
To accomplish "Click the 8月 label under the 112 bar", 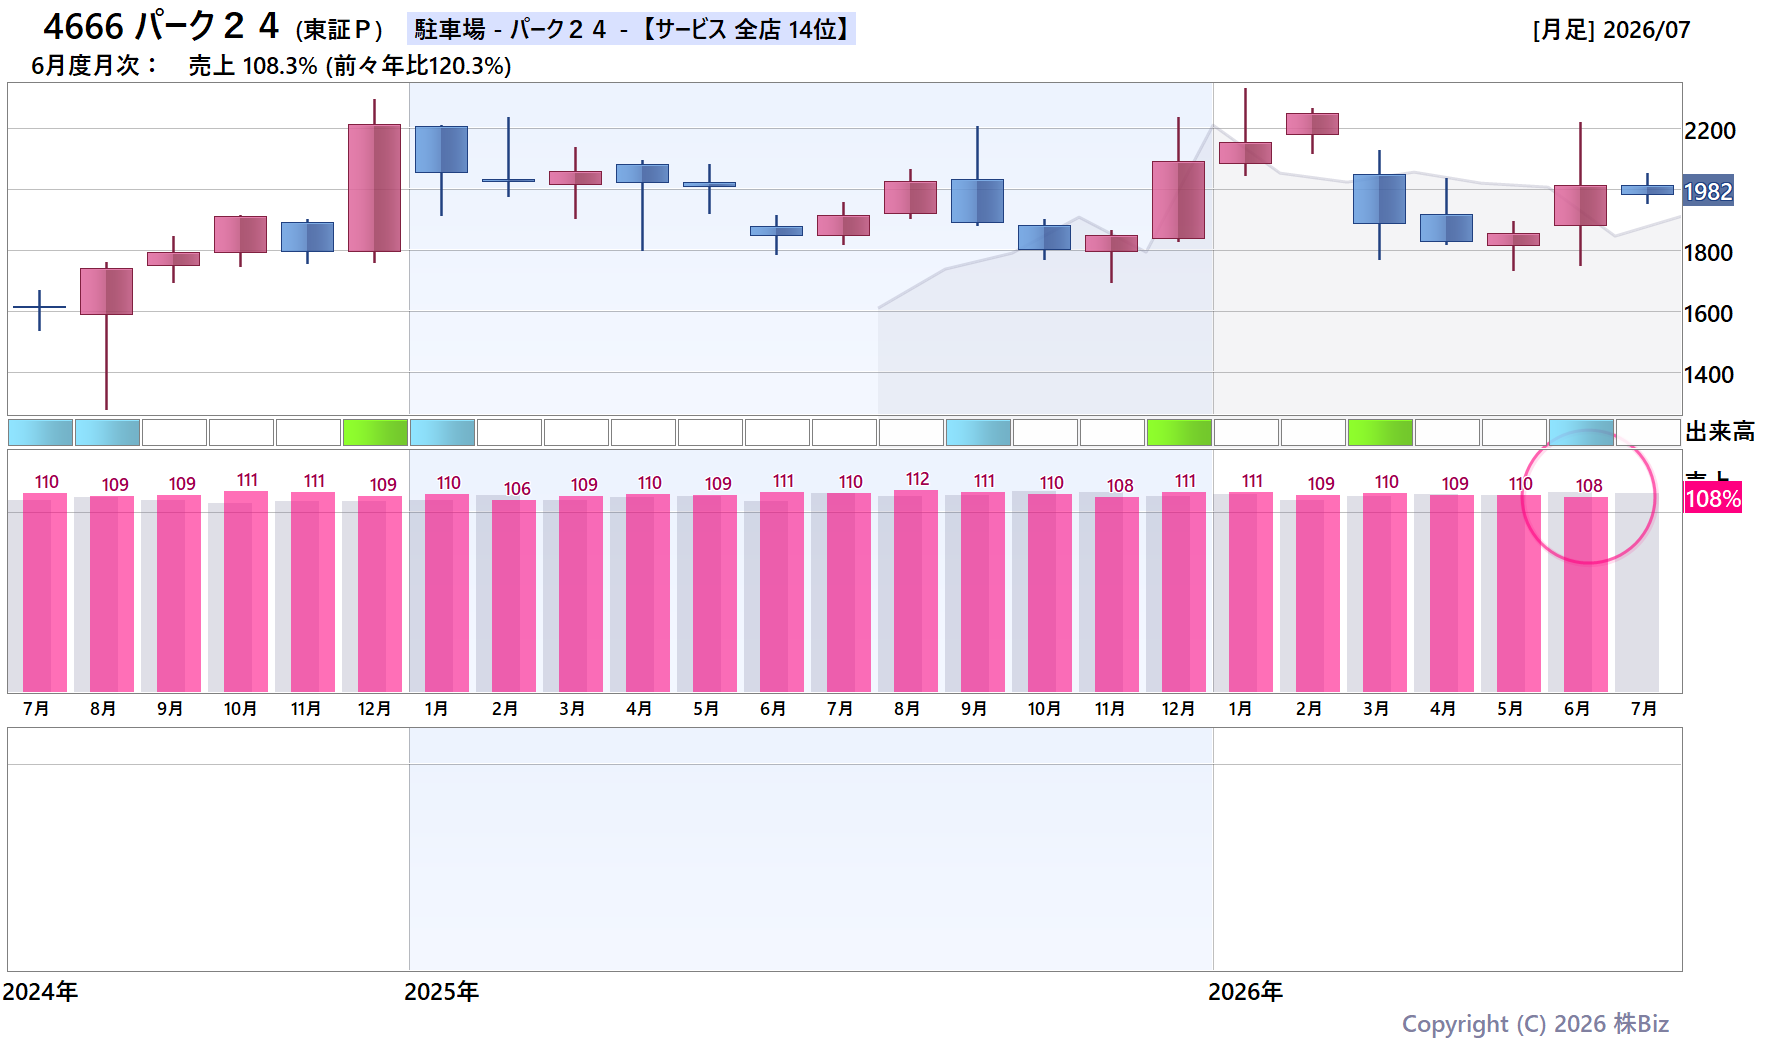I will pyautogui.click(x=907, y=709).
